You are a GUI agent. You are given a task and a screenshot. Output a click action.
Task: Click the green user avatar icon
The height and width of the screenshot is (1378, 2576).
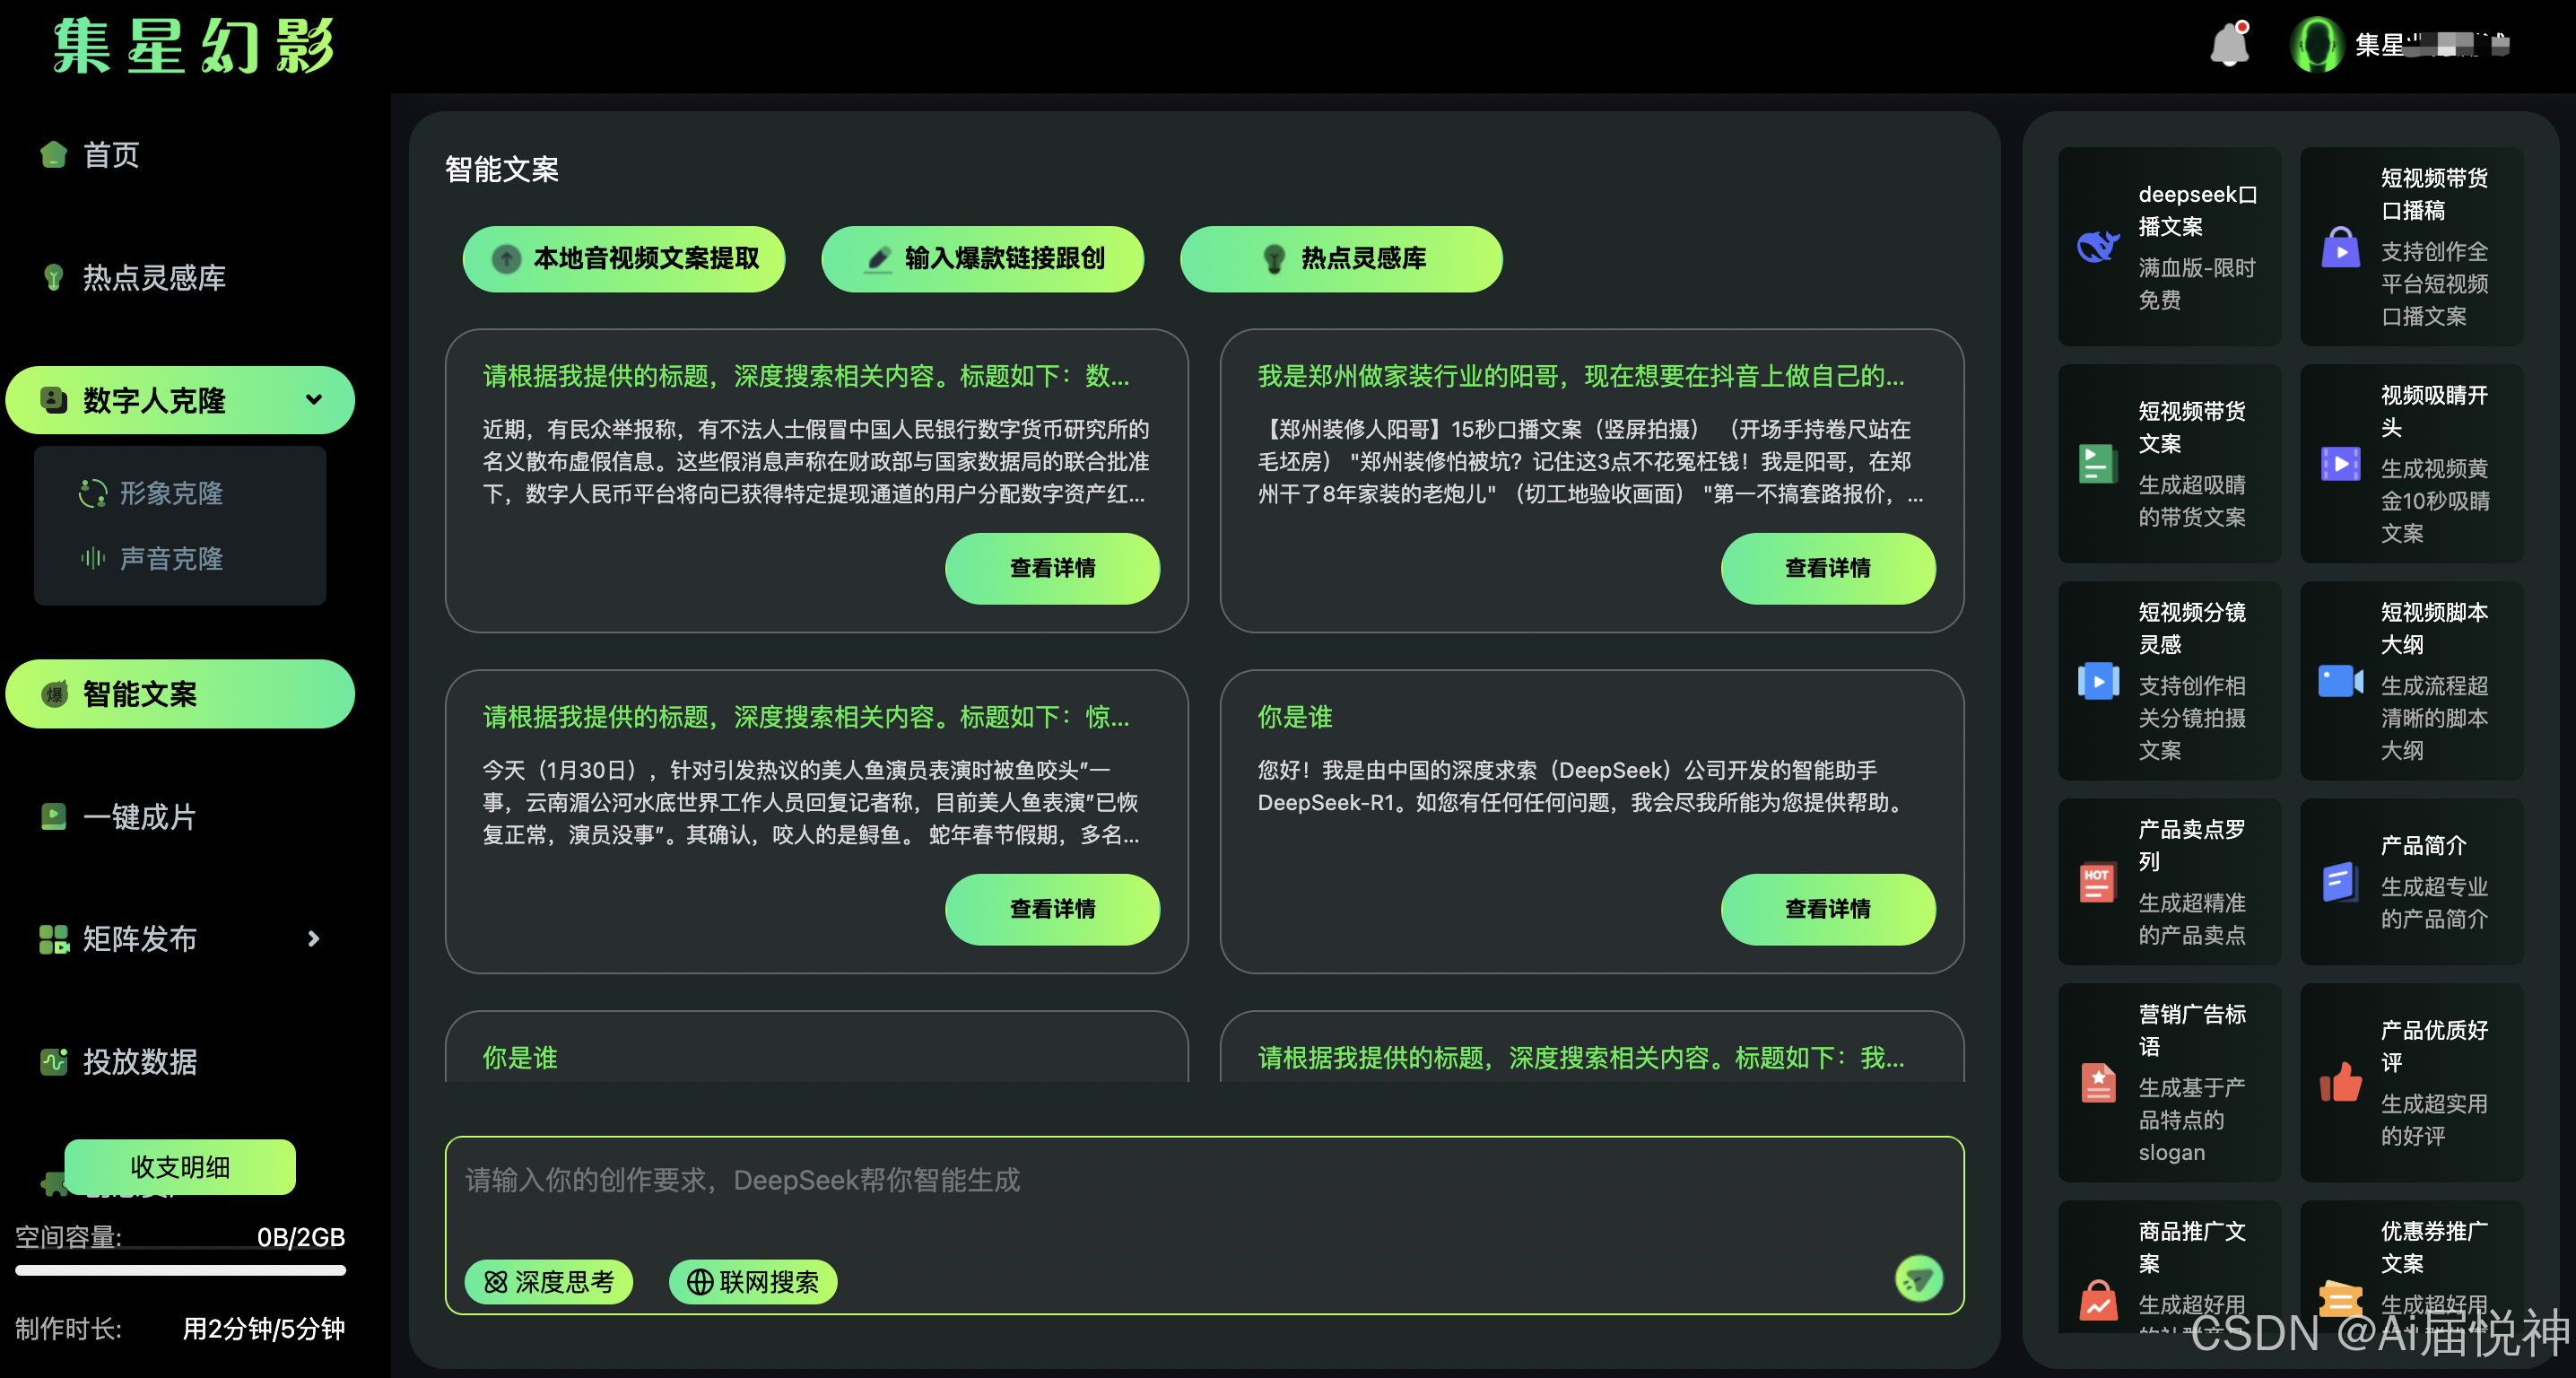point(2316,45)
